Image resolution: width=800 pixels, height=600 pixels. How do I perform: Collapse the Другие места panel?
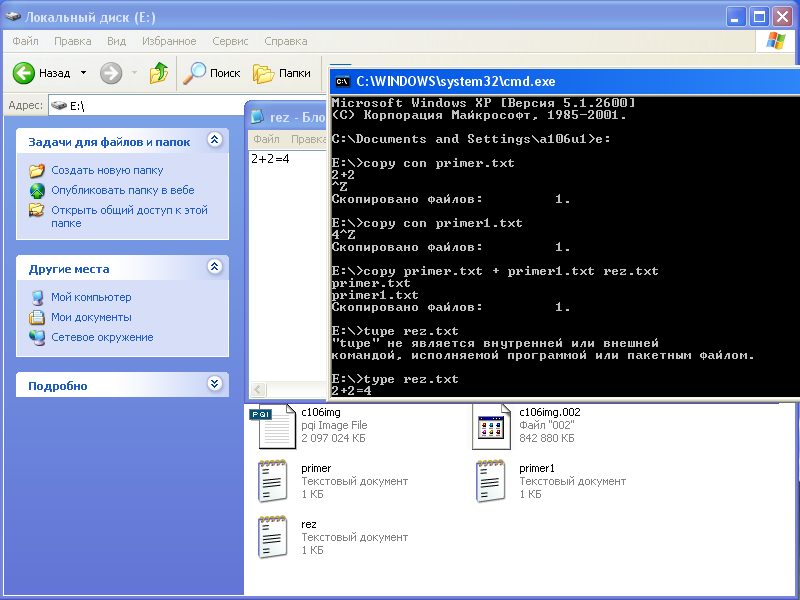[215, 267]
